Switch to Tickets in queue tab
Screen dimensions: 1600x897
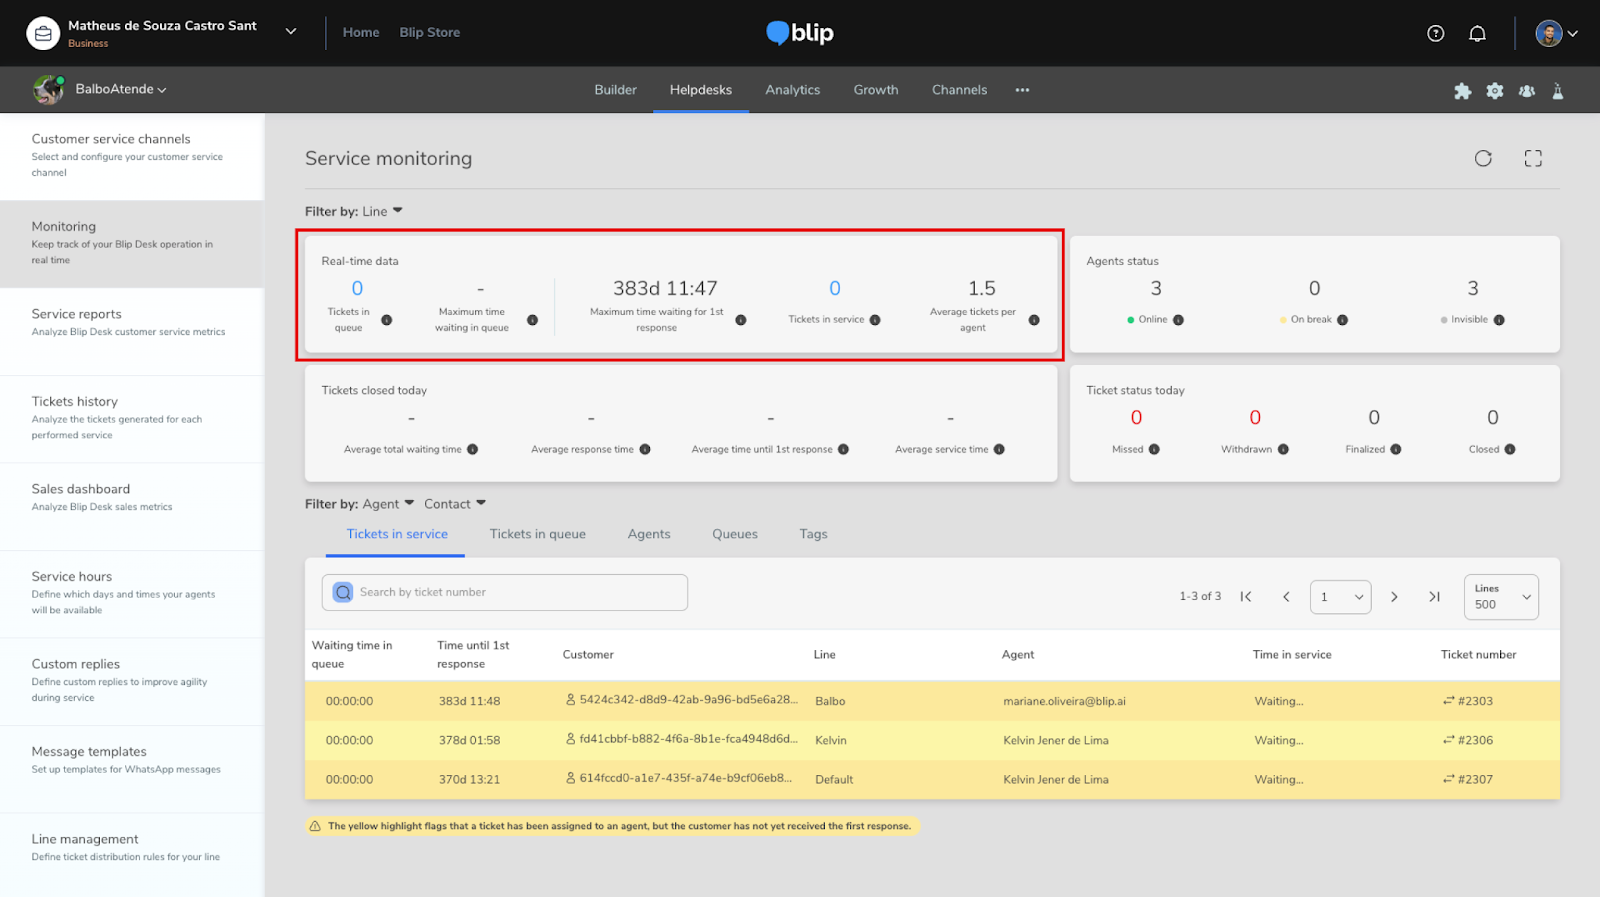537,534
